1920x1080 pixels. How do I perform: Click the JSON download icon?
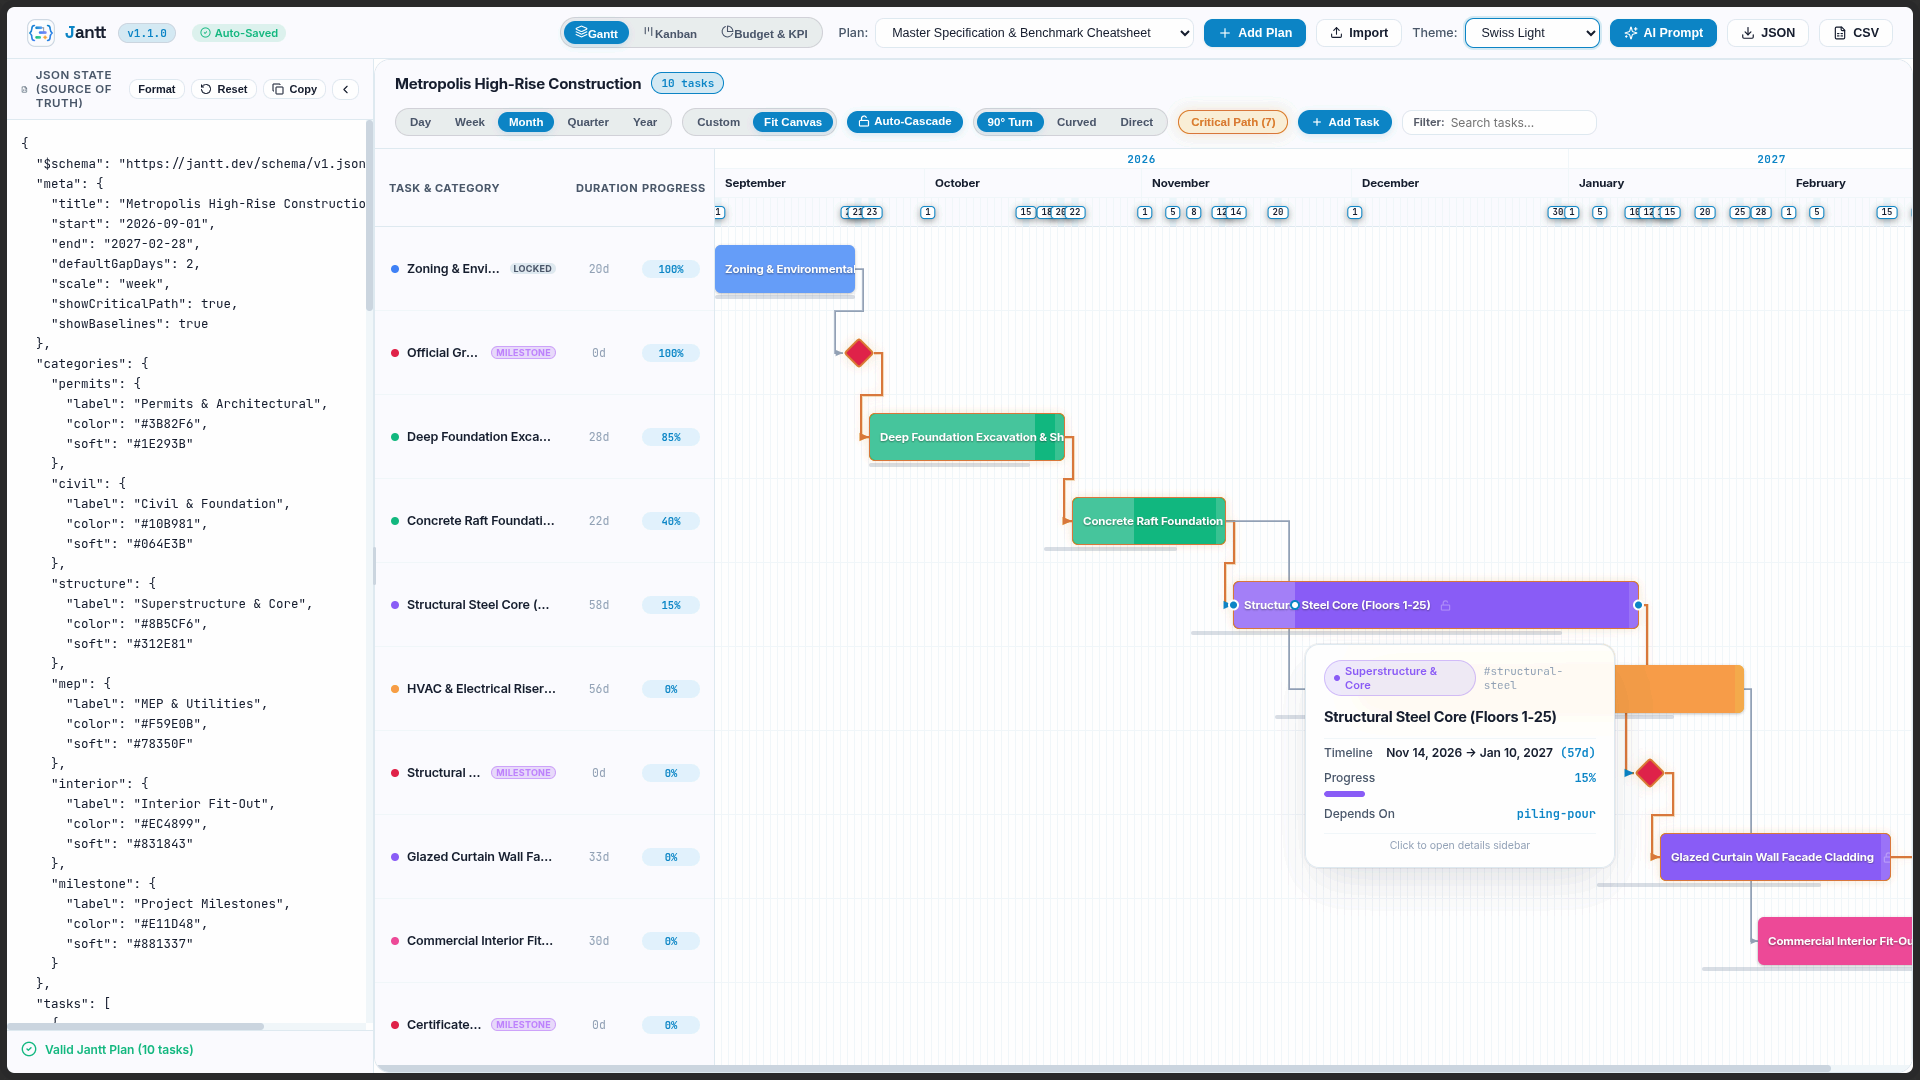point(1748,33)
